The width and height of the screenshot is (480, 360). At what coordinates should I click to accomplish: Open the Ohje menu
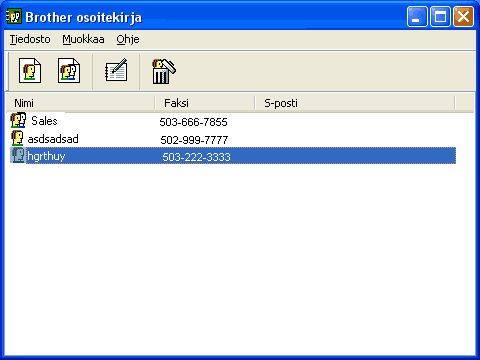[x=128, y=40]
